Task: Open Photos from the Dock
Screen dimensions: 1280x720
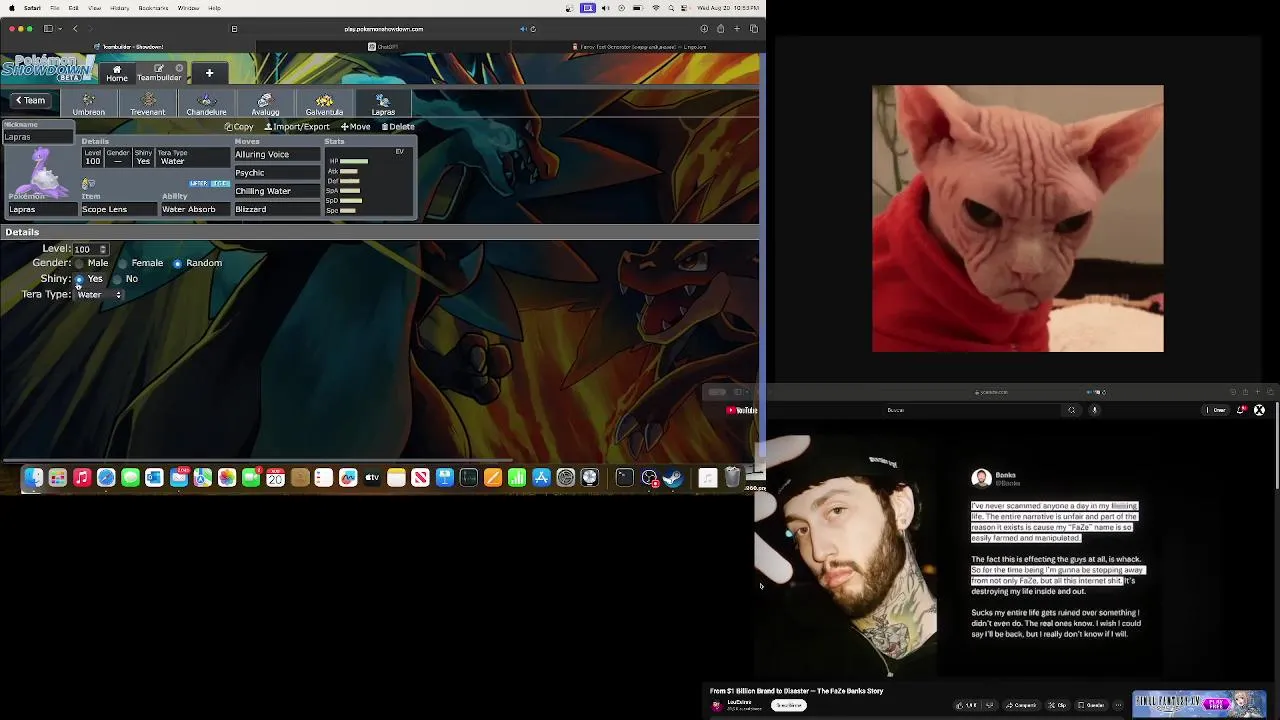Action: (x=227, y=478)
